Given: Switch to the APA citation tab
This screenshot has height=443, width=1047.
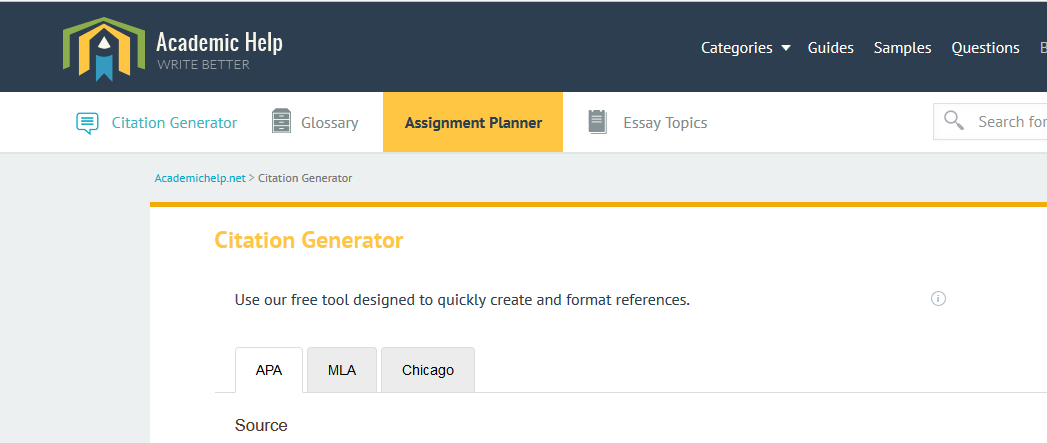Looking at the screenshot, I should pos(269,370).
